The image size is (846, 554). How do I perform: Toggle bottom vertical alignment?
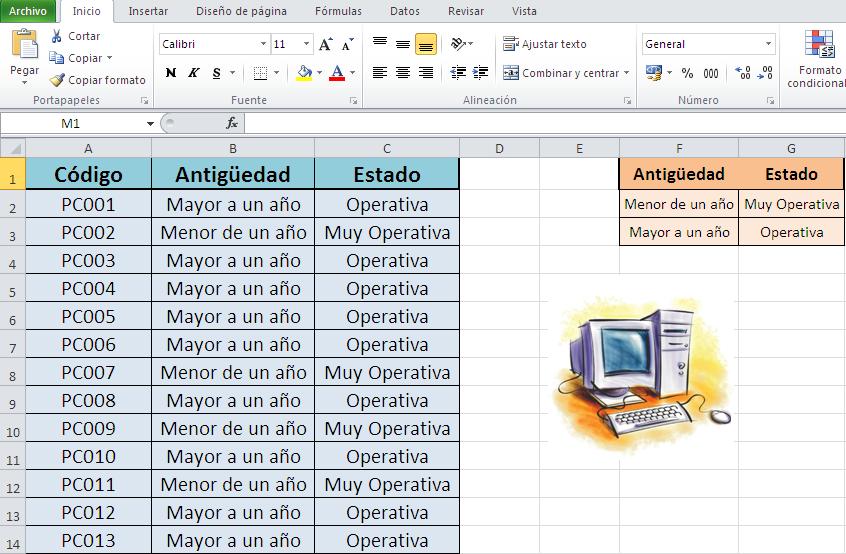click(x=426, y=44)
